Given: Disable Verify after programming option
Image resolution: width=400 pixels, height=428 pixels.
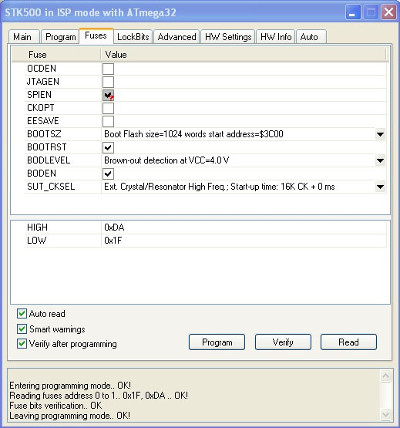Looking at the screenshot, I should tap(22, 344).
